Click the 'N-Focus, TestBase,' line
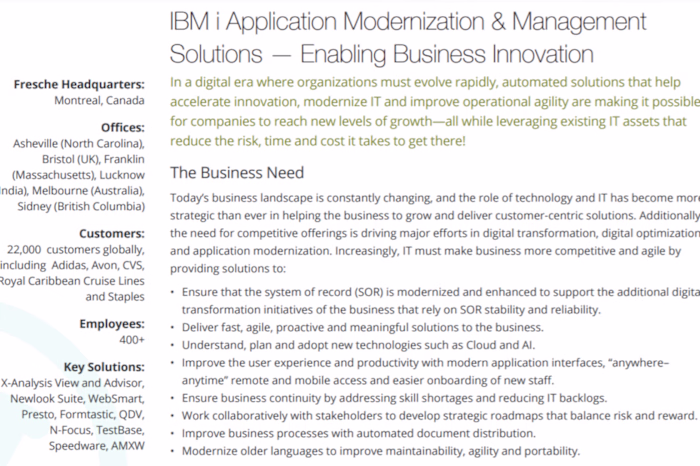Image resolution: width=700 pixels, height=466 pixels. 97,430
